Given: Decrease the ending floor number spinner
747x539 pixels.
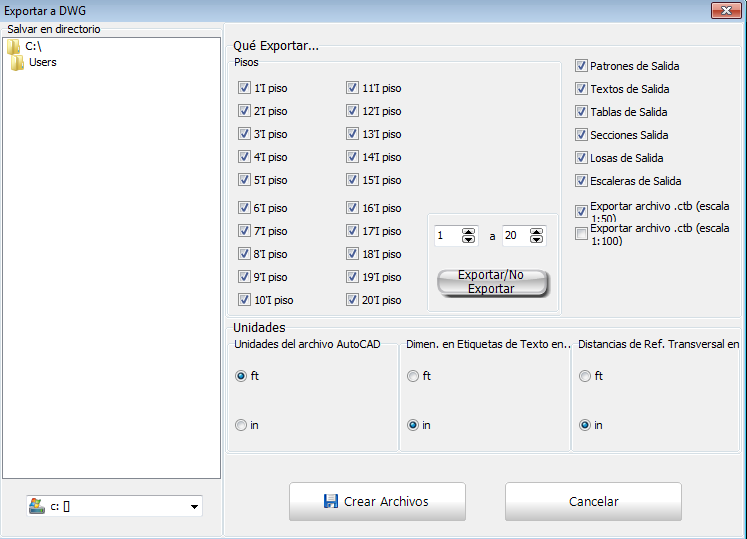Looking at the screenshot, I should [537, 241].
